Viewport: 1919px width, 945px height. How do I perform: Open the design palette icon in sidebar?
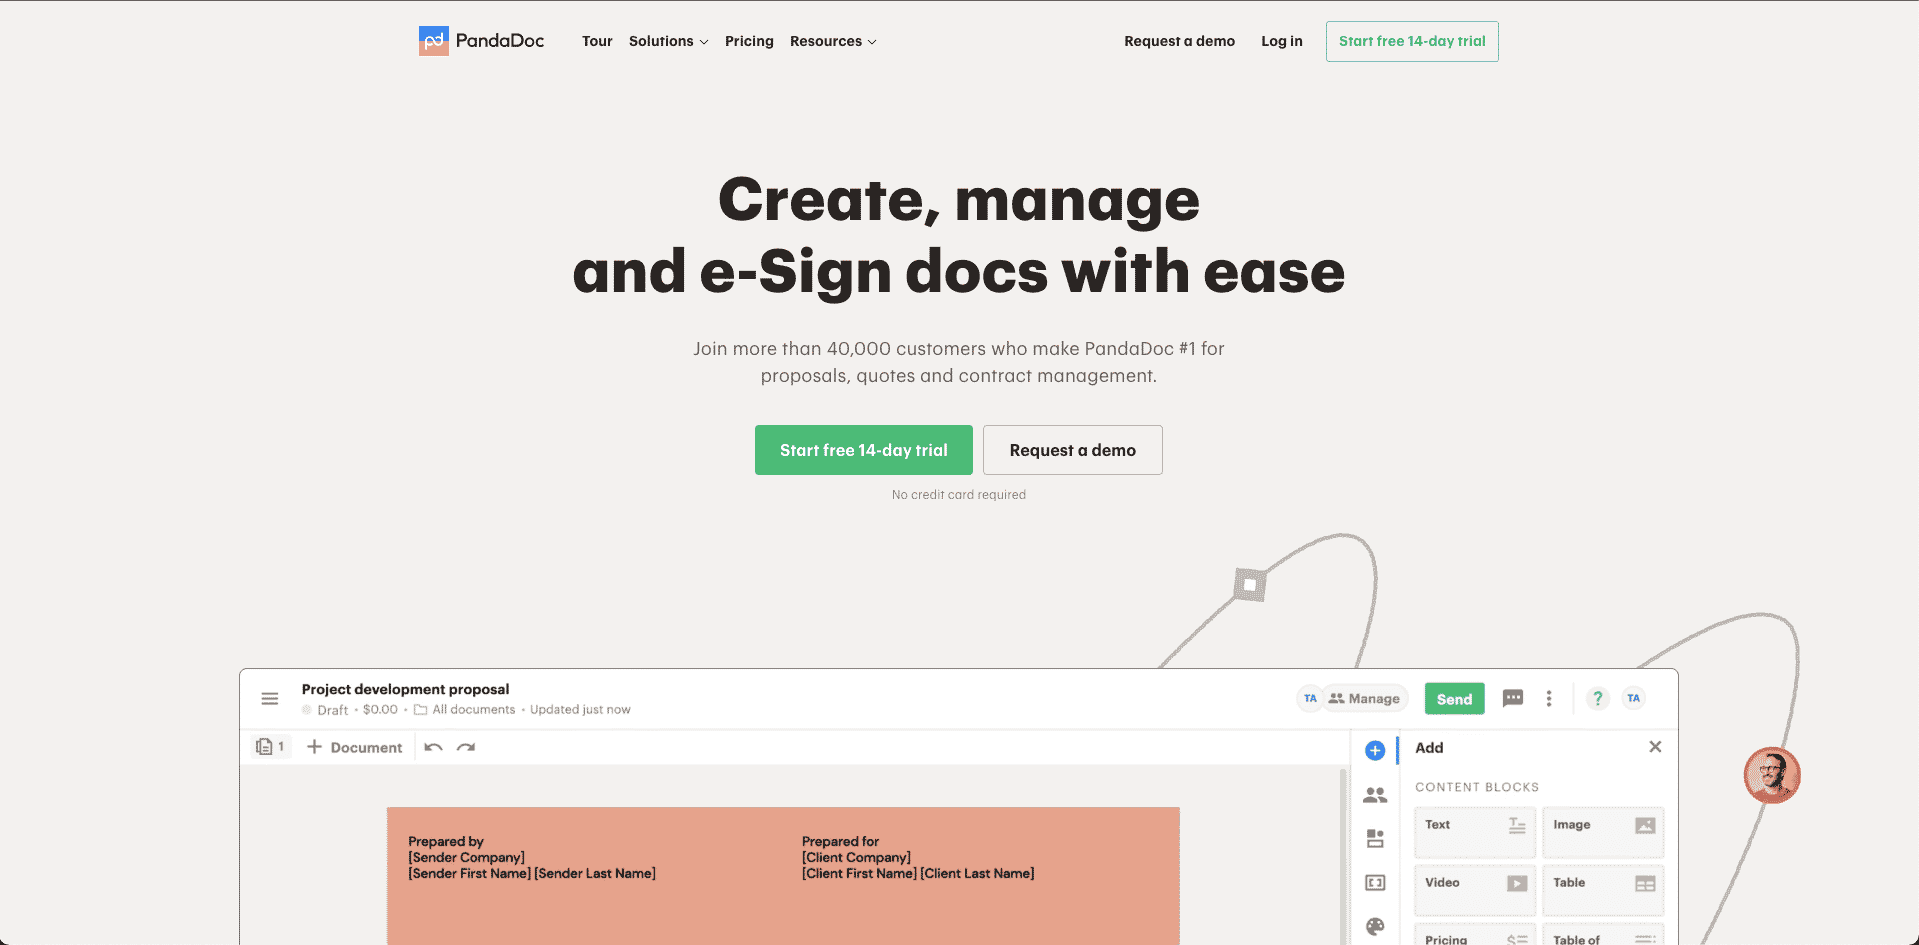[x=1375, y=927]
